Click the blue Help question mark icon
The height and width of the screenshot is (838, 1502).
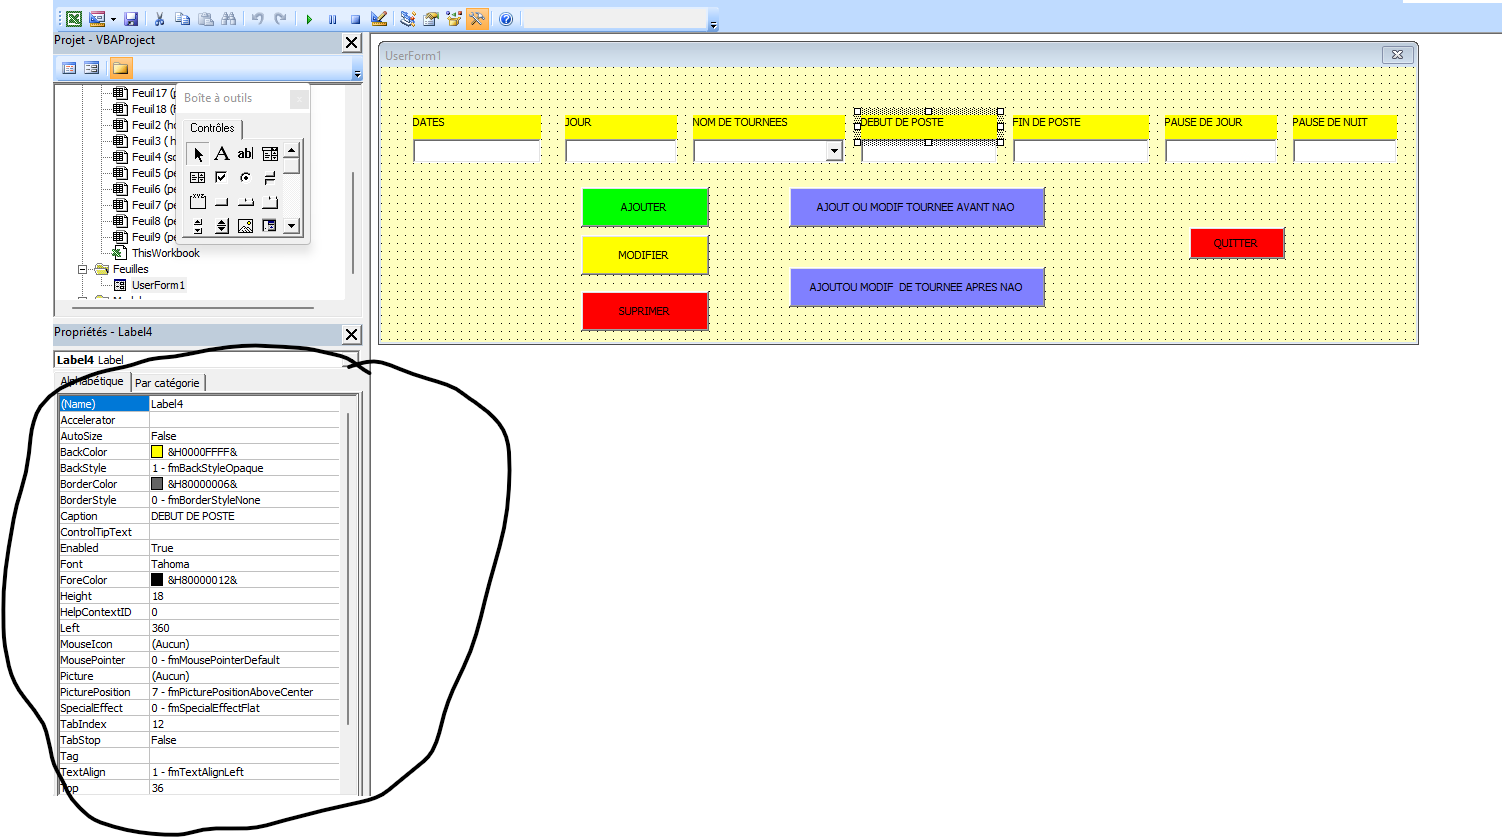pos(506,18)
